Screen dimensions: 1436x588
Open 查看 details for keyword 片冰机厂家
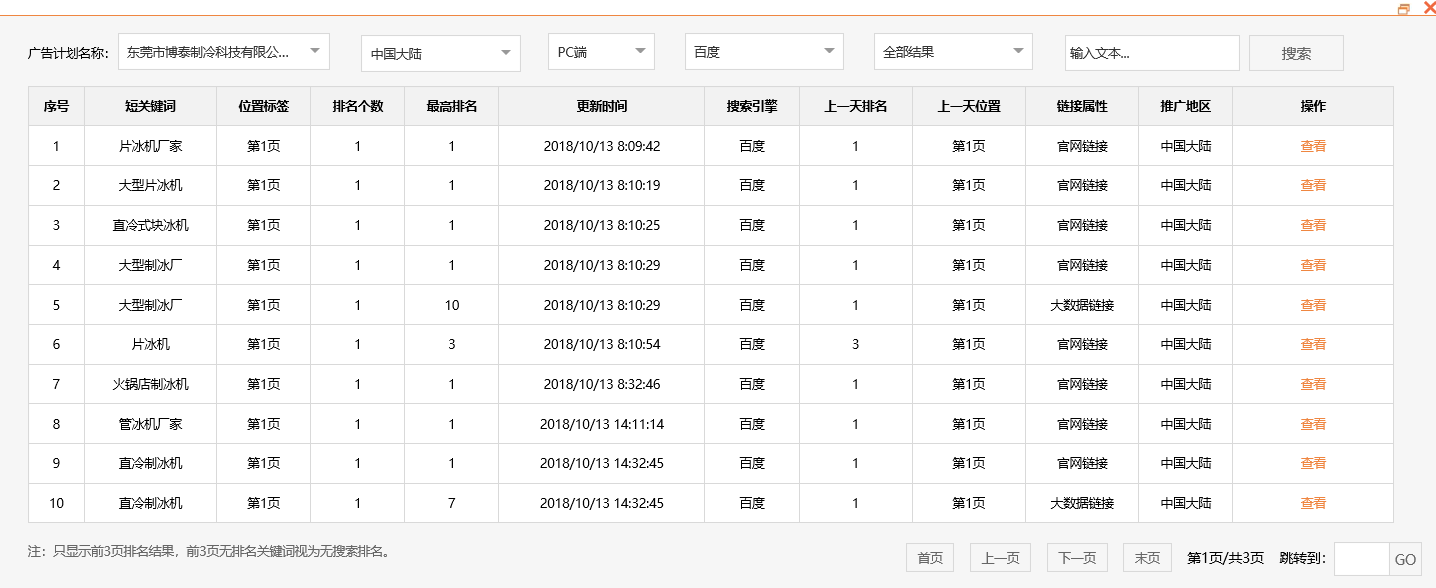pyautogui.click(x=1312, y=145)
